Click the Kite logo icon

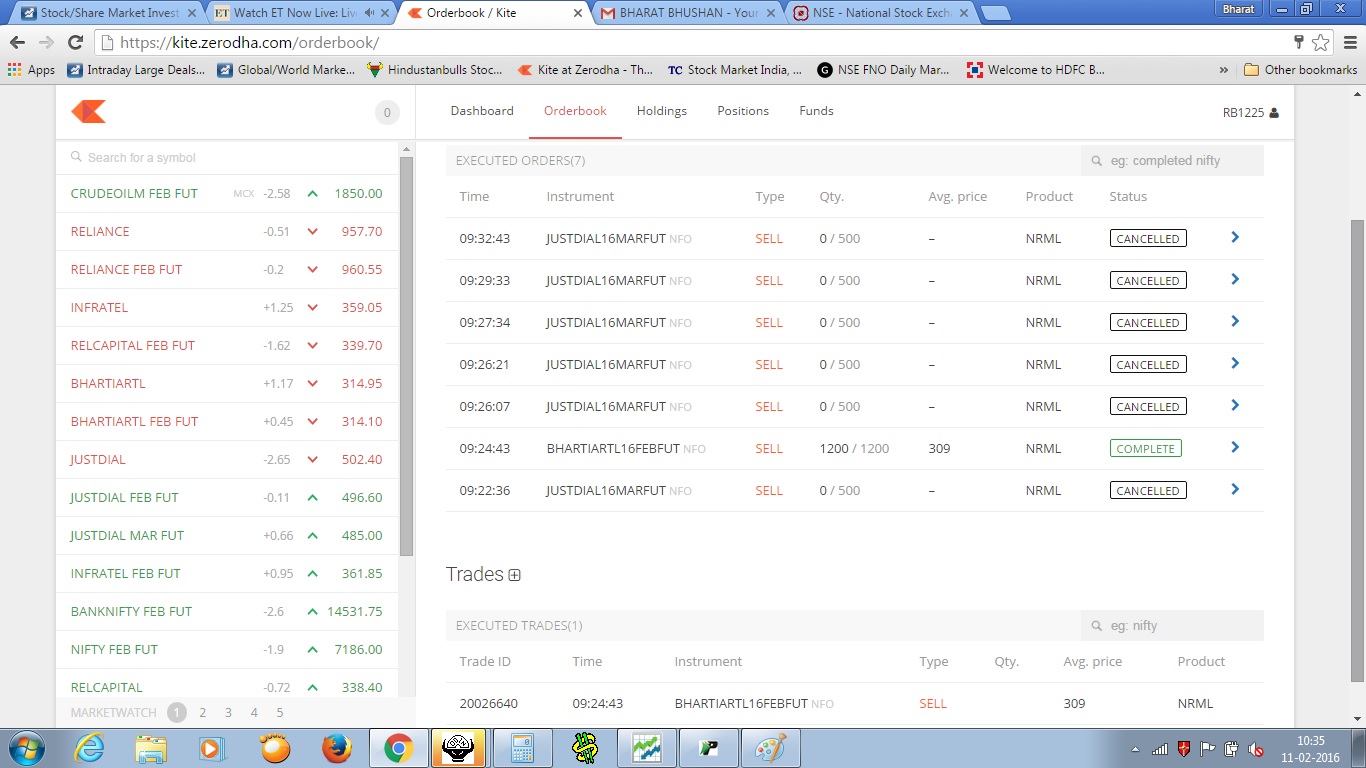point(88,111)
